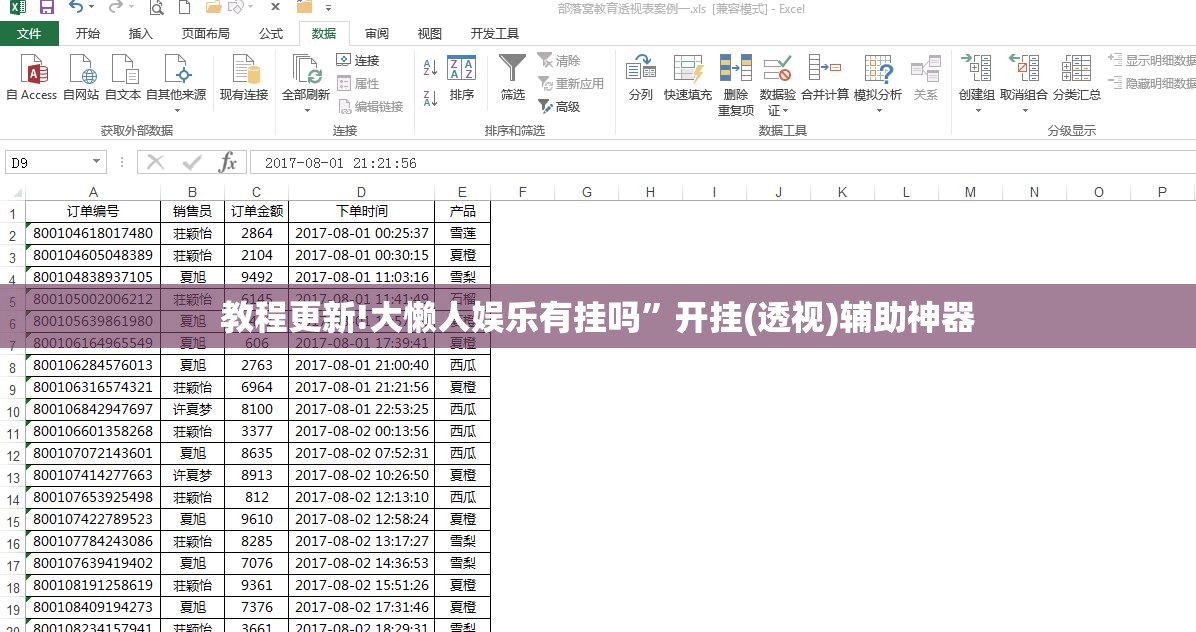Click Reapply (重新应用) filter
This screenshot has width=1196, height=632.
pos(571,83)
